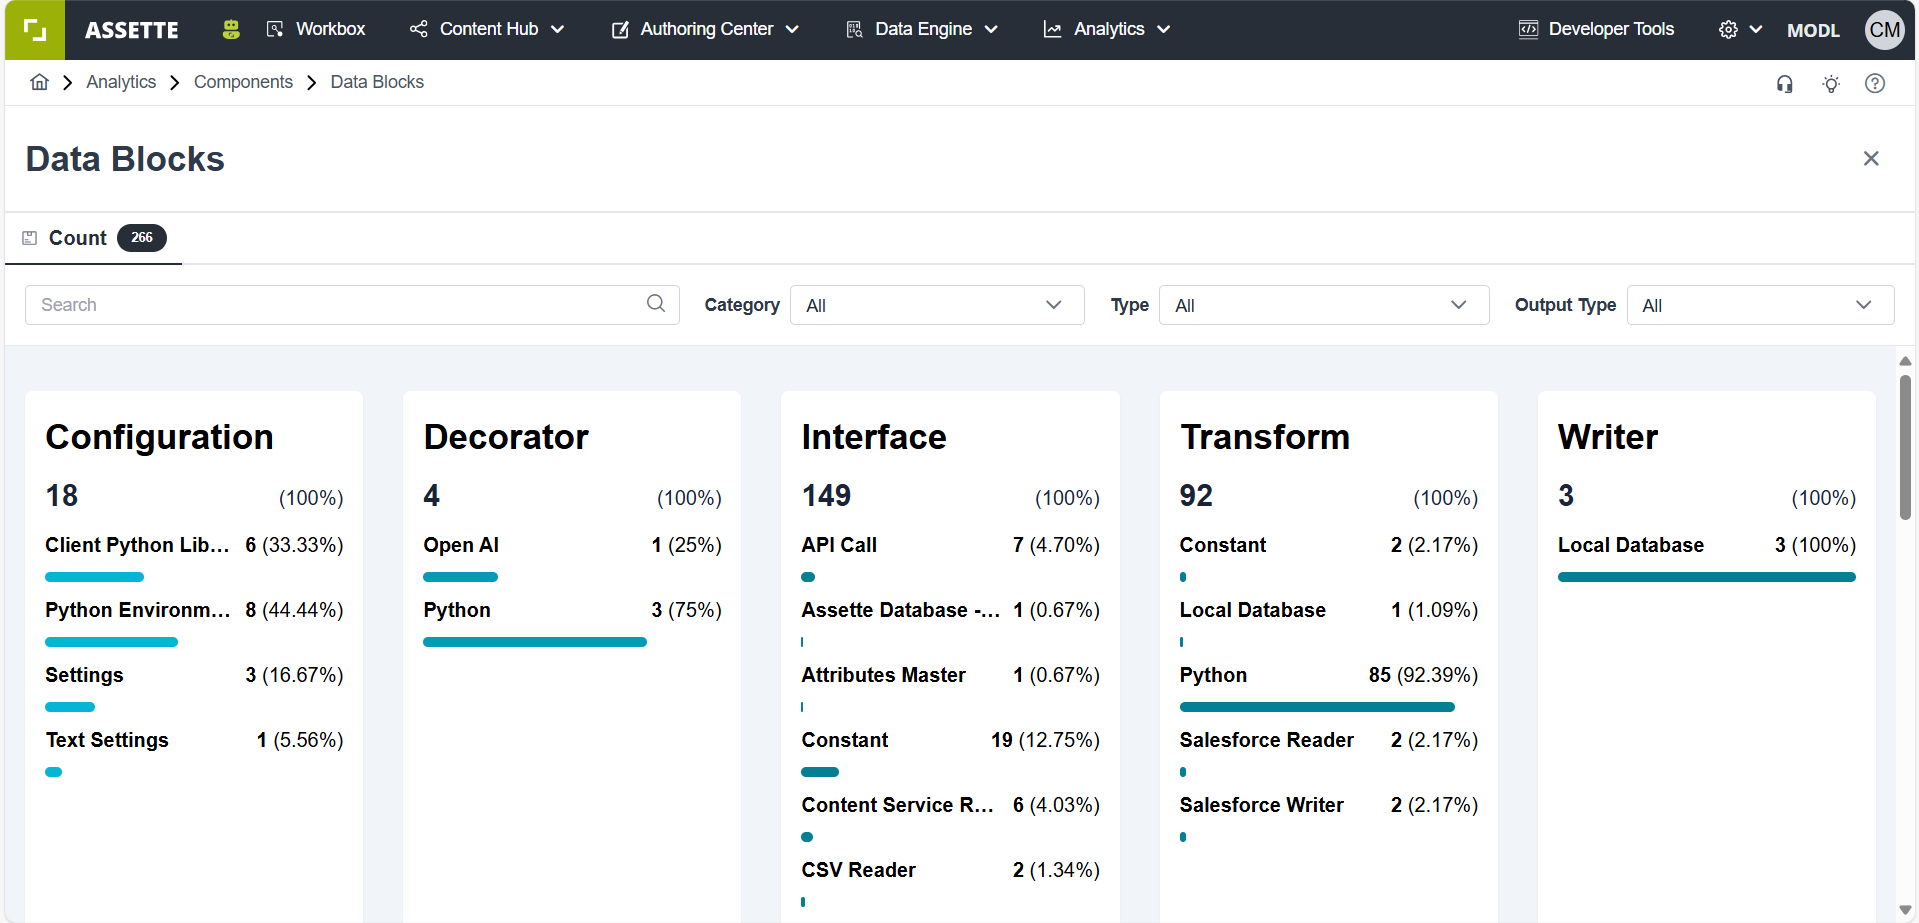Open the Type dropdown
The width and height of the screenshot is (1919, 923).
[1324, 305]
